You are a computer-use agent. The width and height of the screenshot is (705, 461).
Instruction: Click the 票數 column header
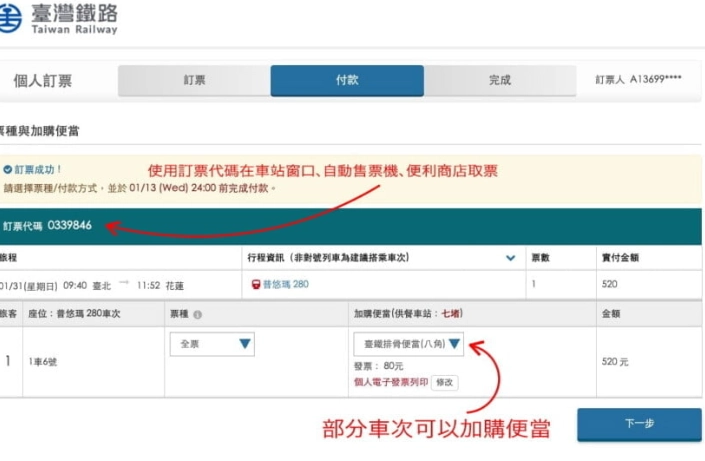coord(540,258)
